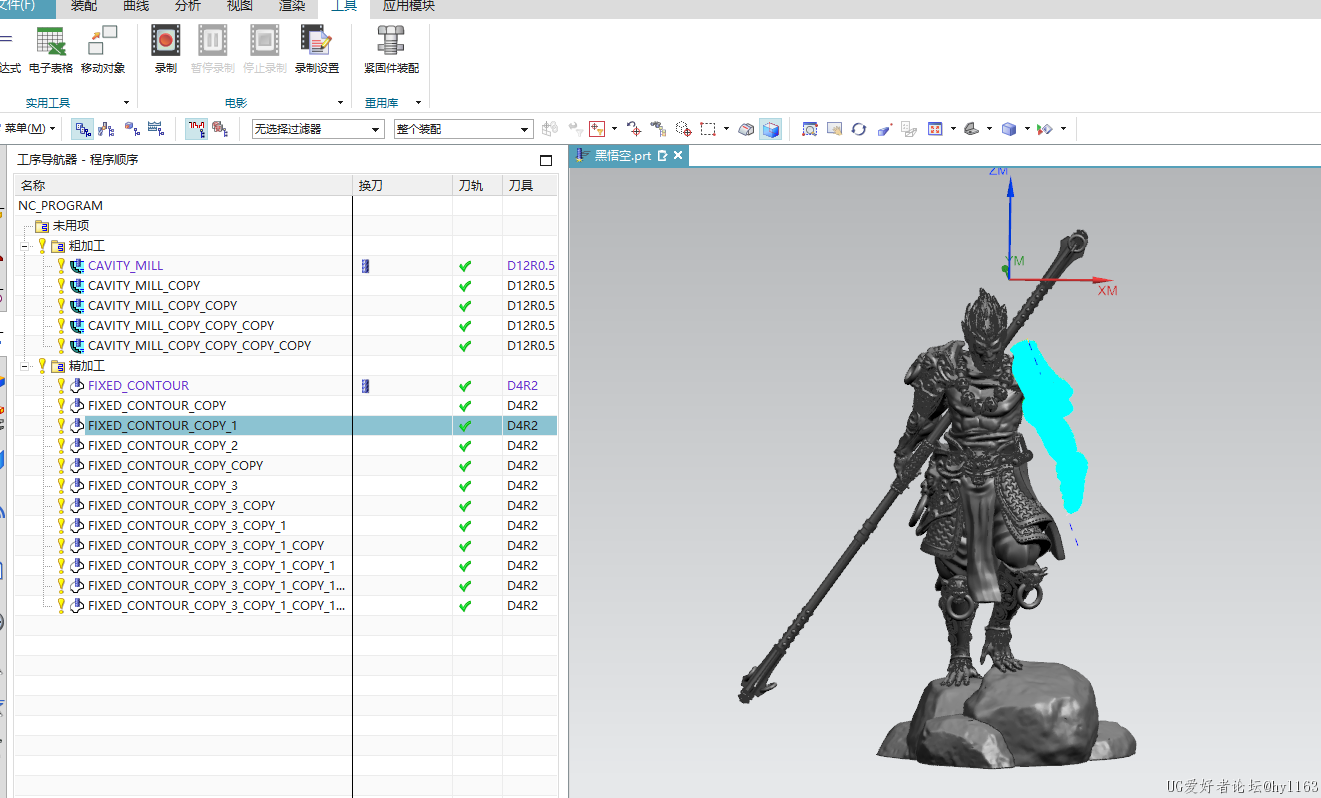Click the selection filter funnel icon
This screenshot has height=798, width=1321.
point(597,129)
